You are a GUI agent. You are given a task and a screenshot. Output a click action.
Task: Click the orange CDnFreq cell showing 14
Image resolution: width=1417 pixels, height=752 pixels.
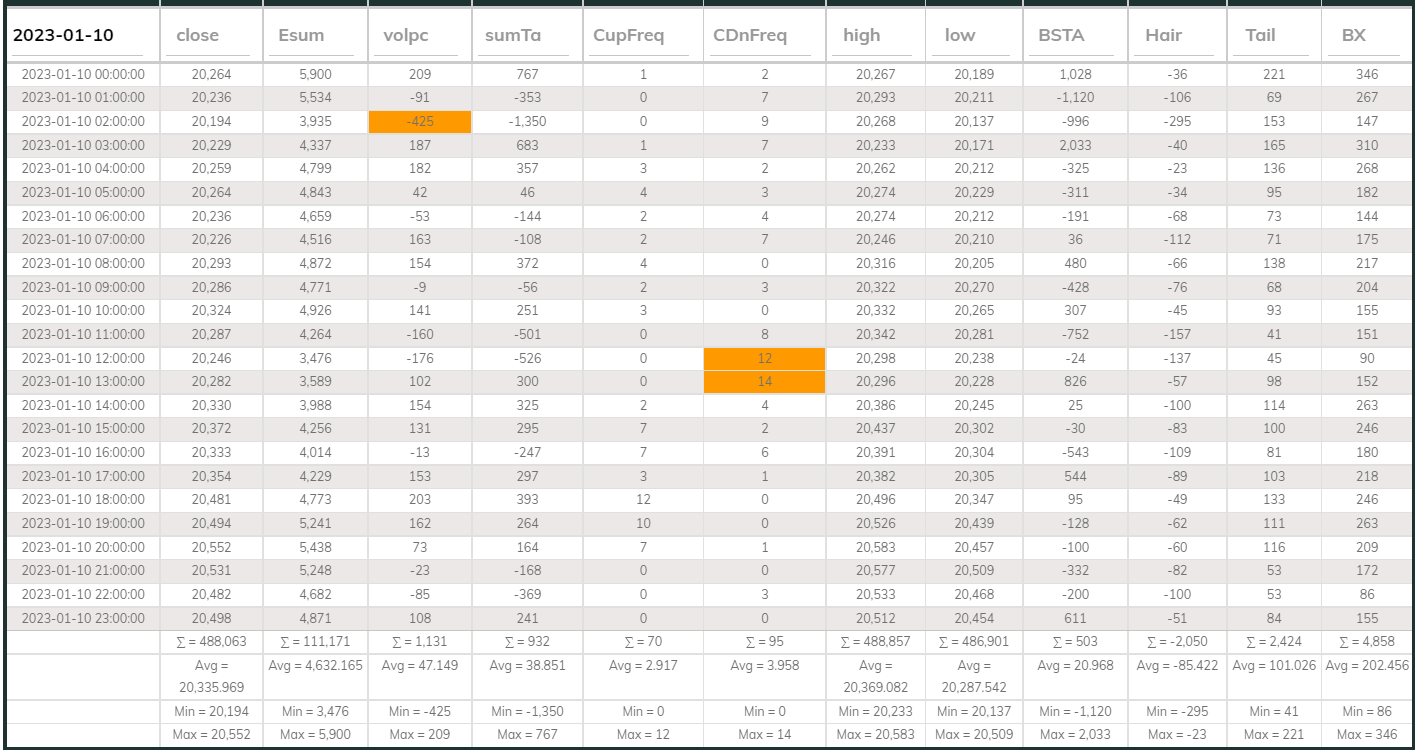click(764, 382)
